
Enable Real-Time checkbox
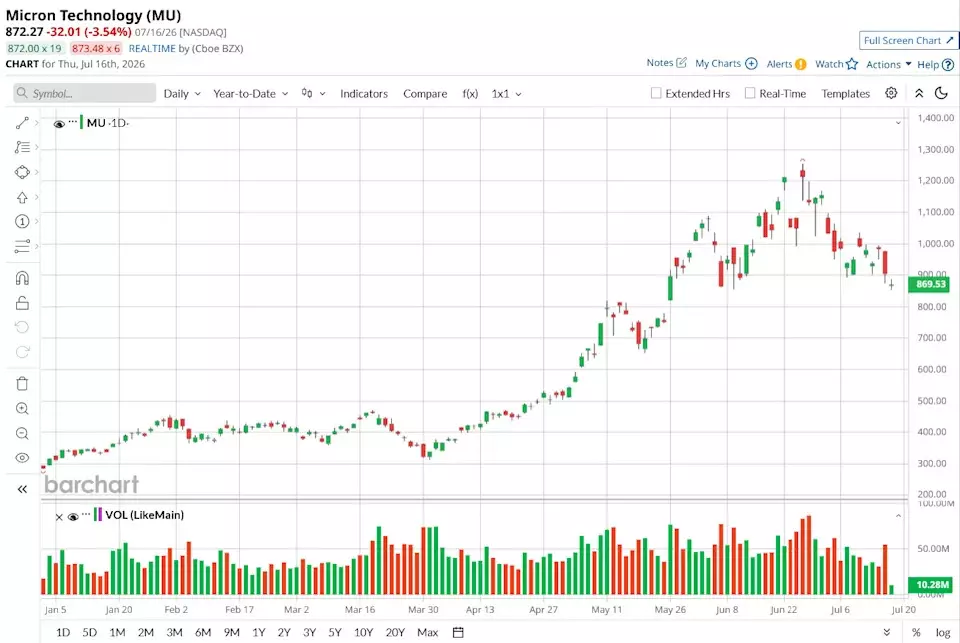point(749,93)
